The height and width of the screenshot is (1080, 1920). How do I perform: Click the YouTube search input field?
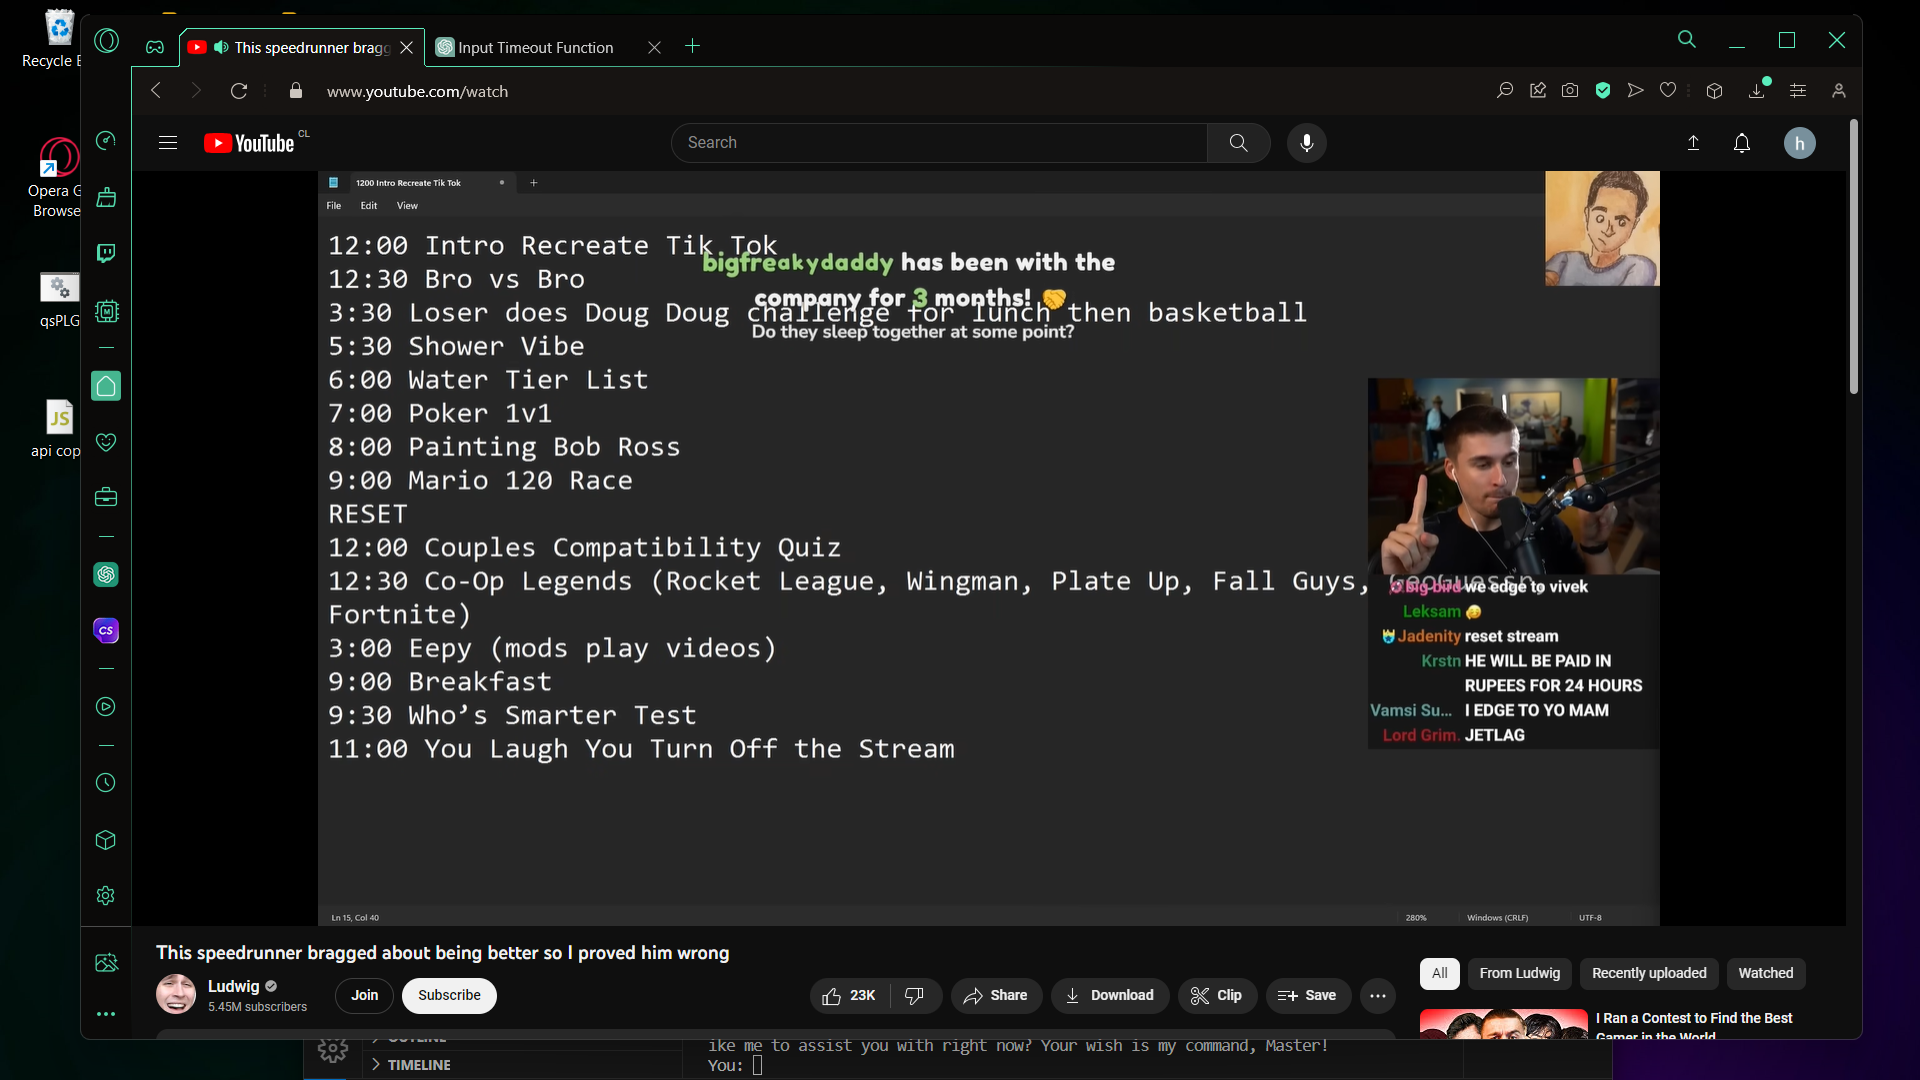940,143
